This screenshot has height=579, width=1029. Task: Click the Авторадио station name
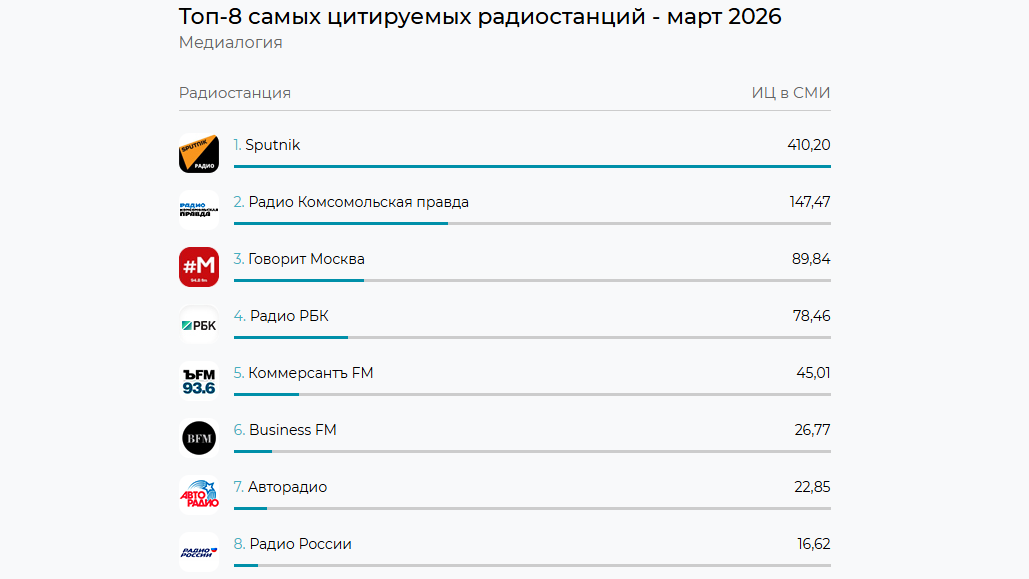click(287, 487)
